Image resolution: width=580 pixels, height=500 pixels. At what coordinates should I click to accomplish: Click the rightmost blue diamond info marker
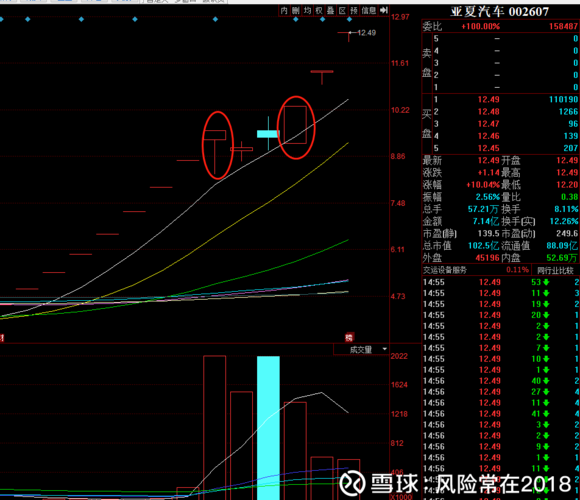pos(349,19)
